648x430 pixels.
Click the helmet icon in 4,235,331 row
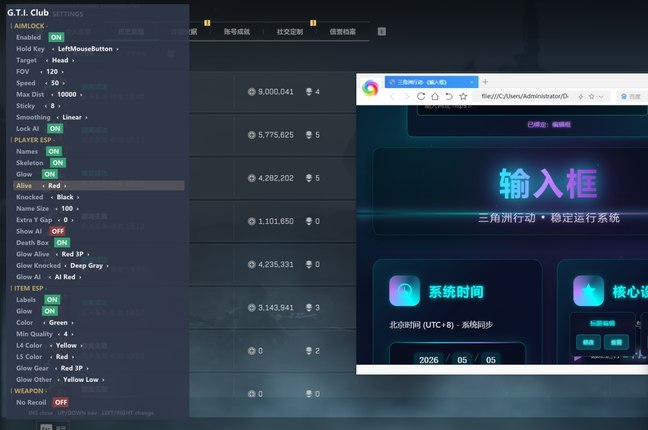(309, 264)
